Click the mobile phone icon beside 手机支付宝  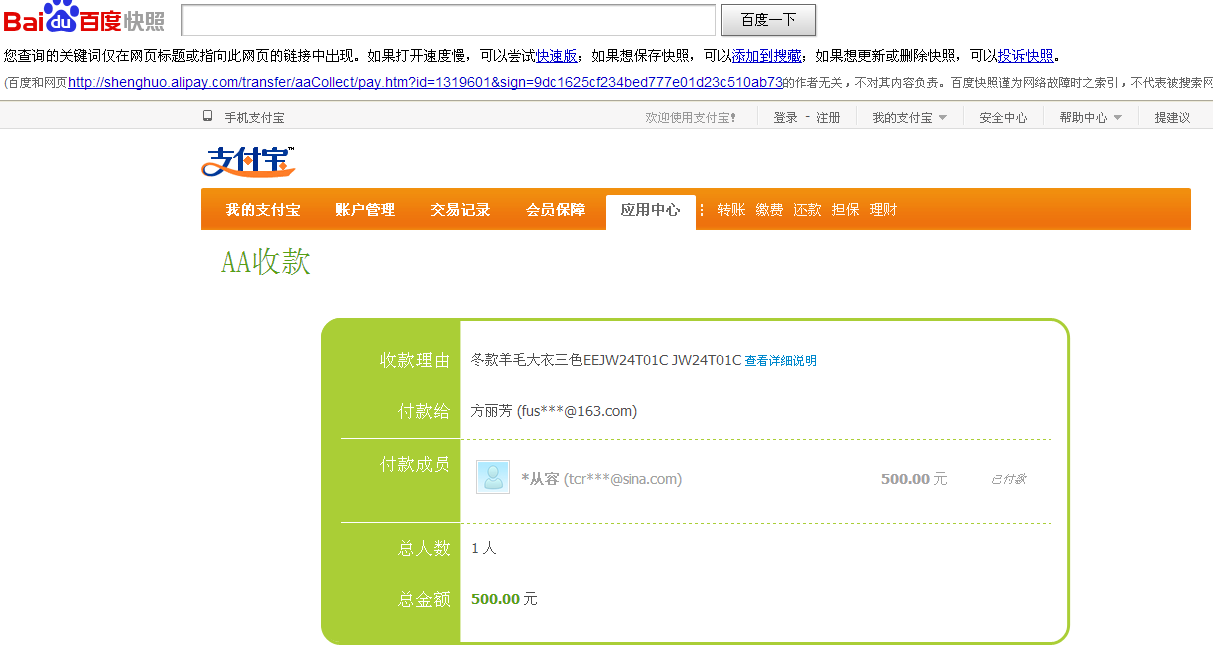(208, 117)
